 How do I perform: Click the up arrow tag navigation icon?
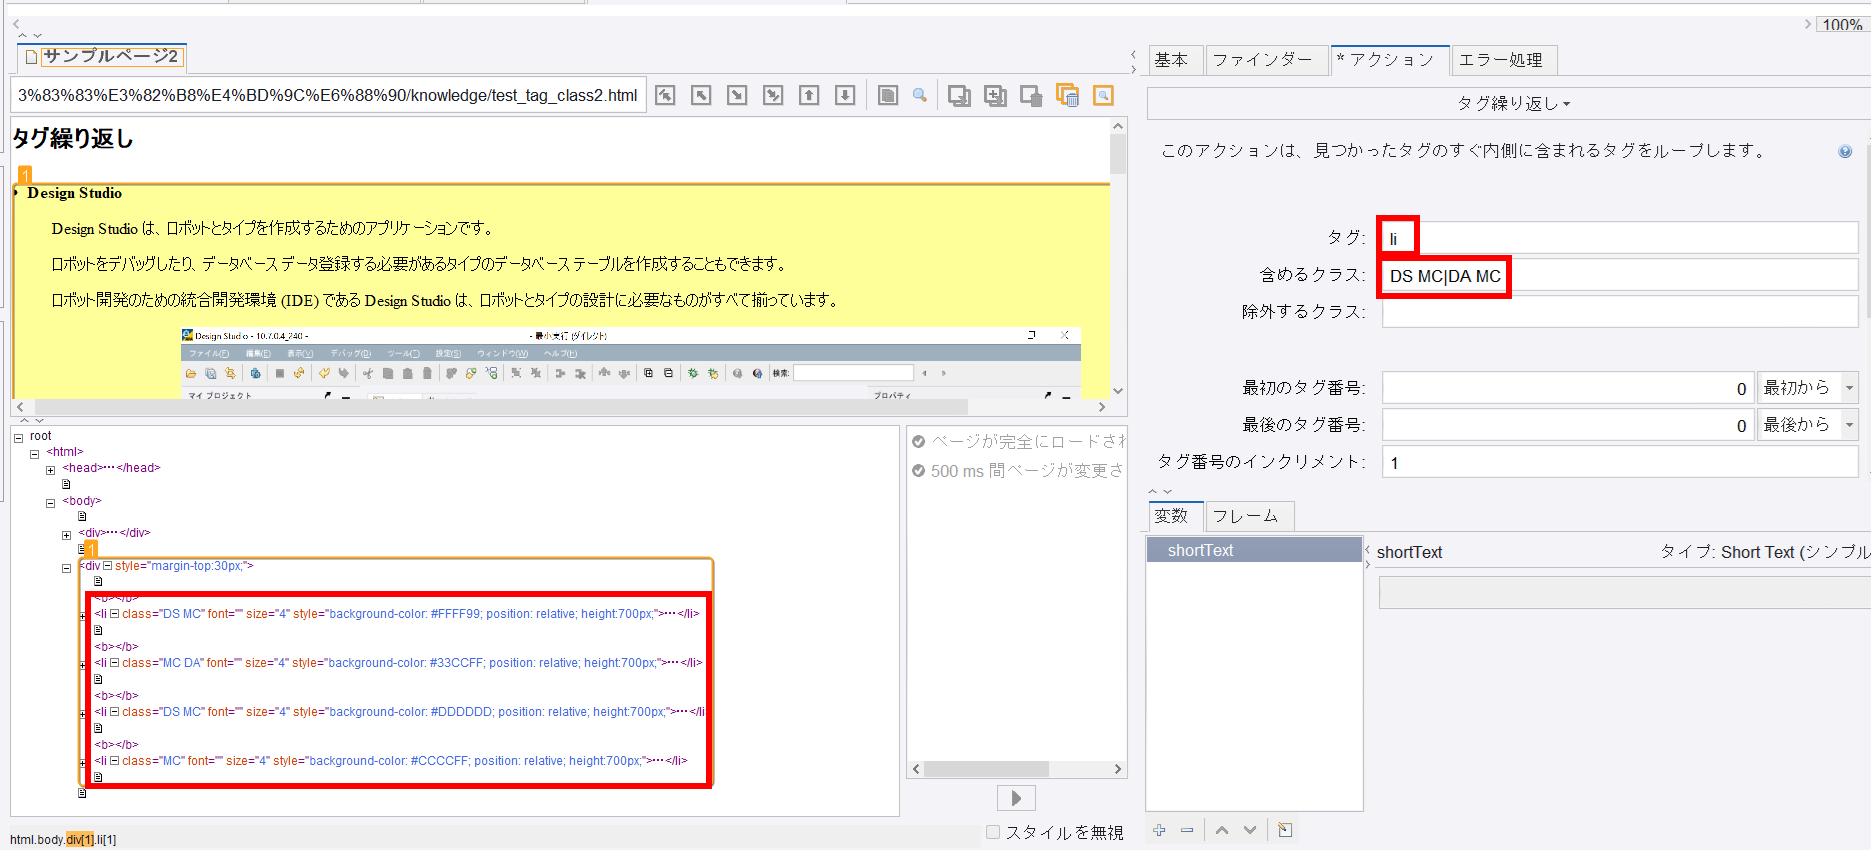(x=809, y=95)
